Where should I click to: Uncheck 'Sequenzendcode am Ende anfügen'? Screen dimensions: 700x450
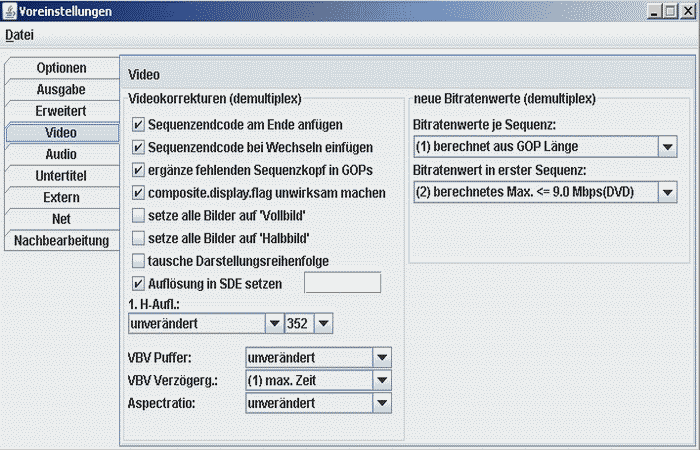(139, 126)
